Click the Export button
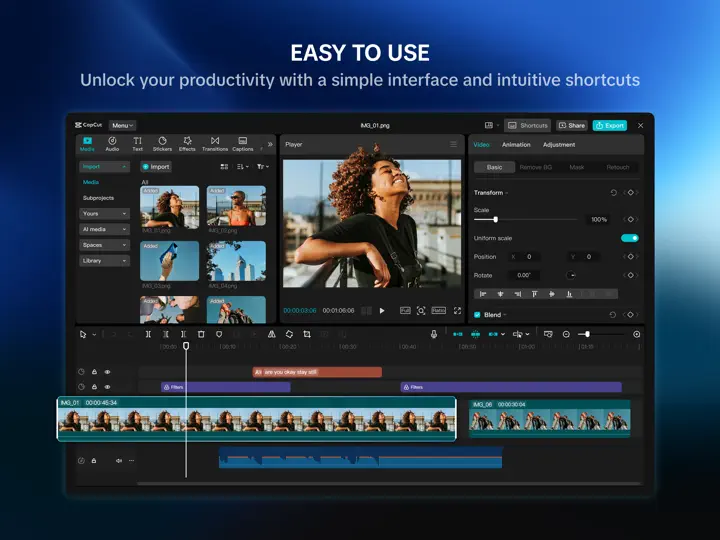Image resolution: width=720 pixels, height=540 pixels. pos(610,125)
